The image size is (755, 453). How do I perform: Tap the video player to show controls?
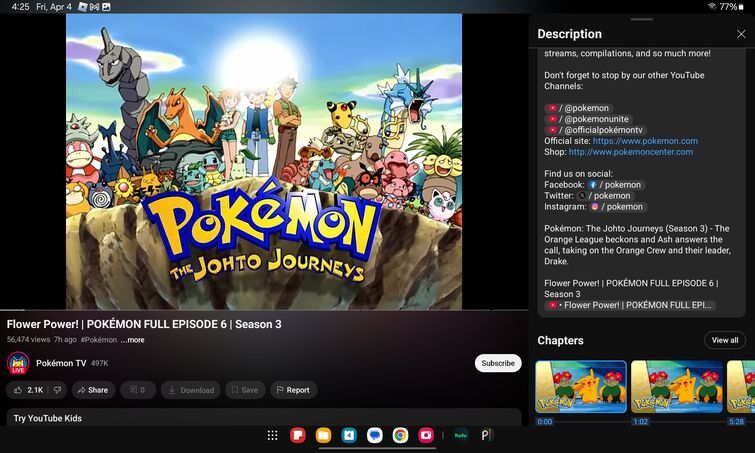(x=264, y=161)
